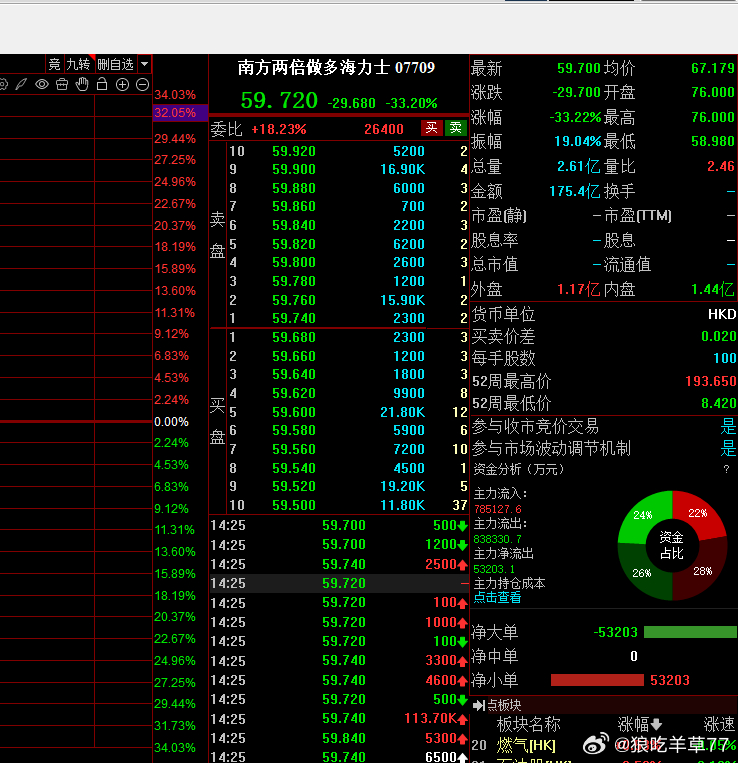
Task: Expand the dropdown arrow beside 删自选
Action: 144,64
